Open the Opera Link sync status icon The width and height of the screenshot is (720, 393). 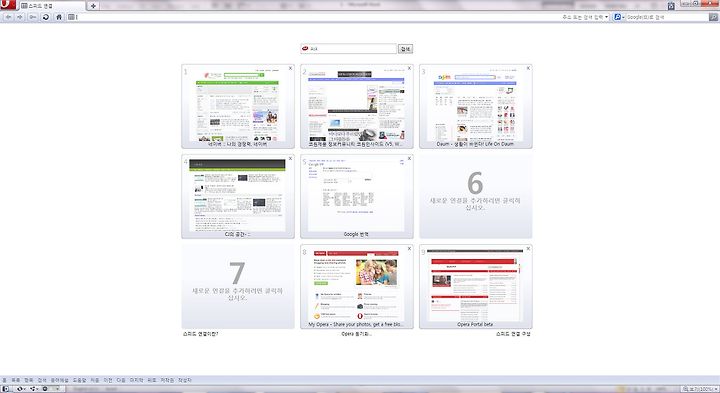pyautogui.click(x=21, y=389)
